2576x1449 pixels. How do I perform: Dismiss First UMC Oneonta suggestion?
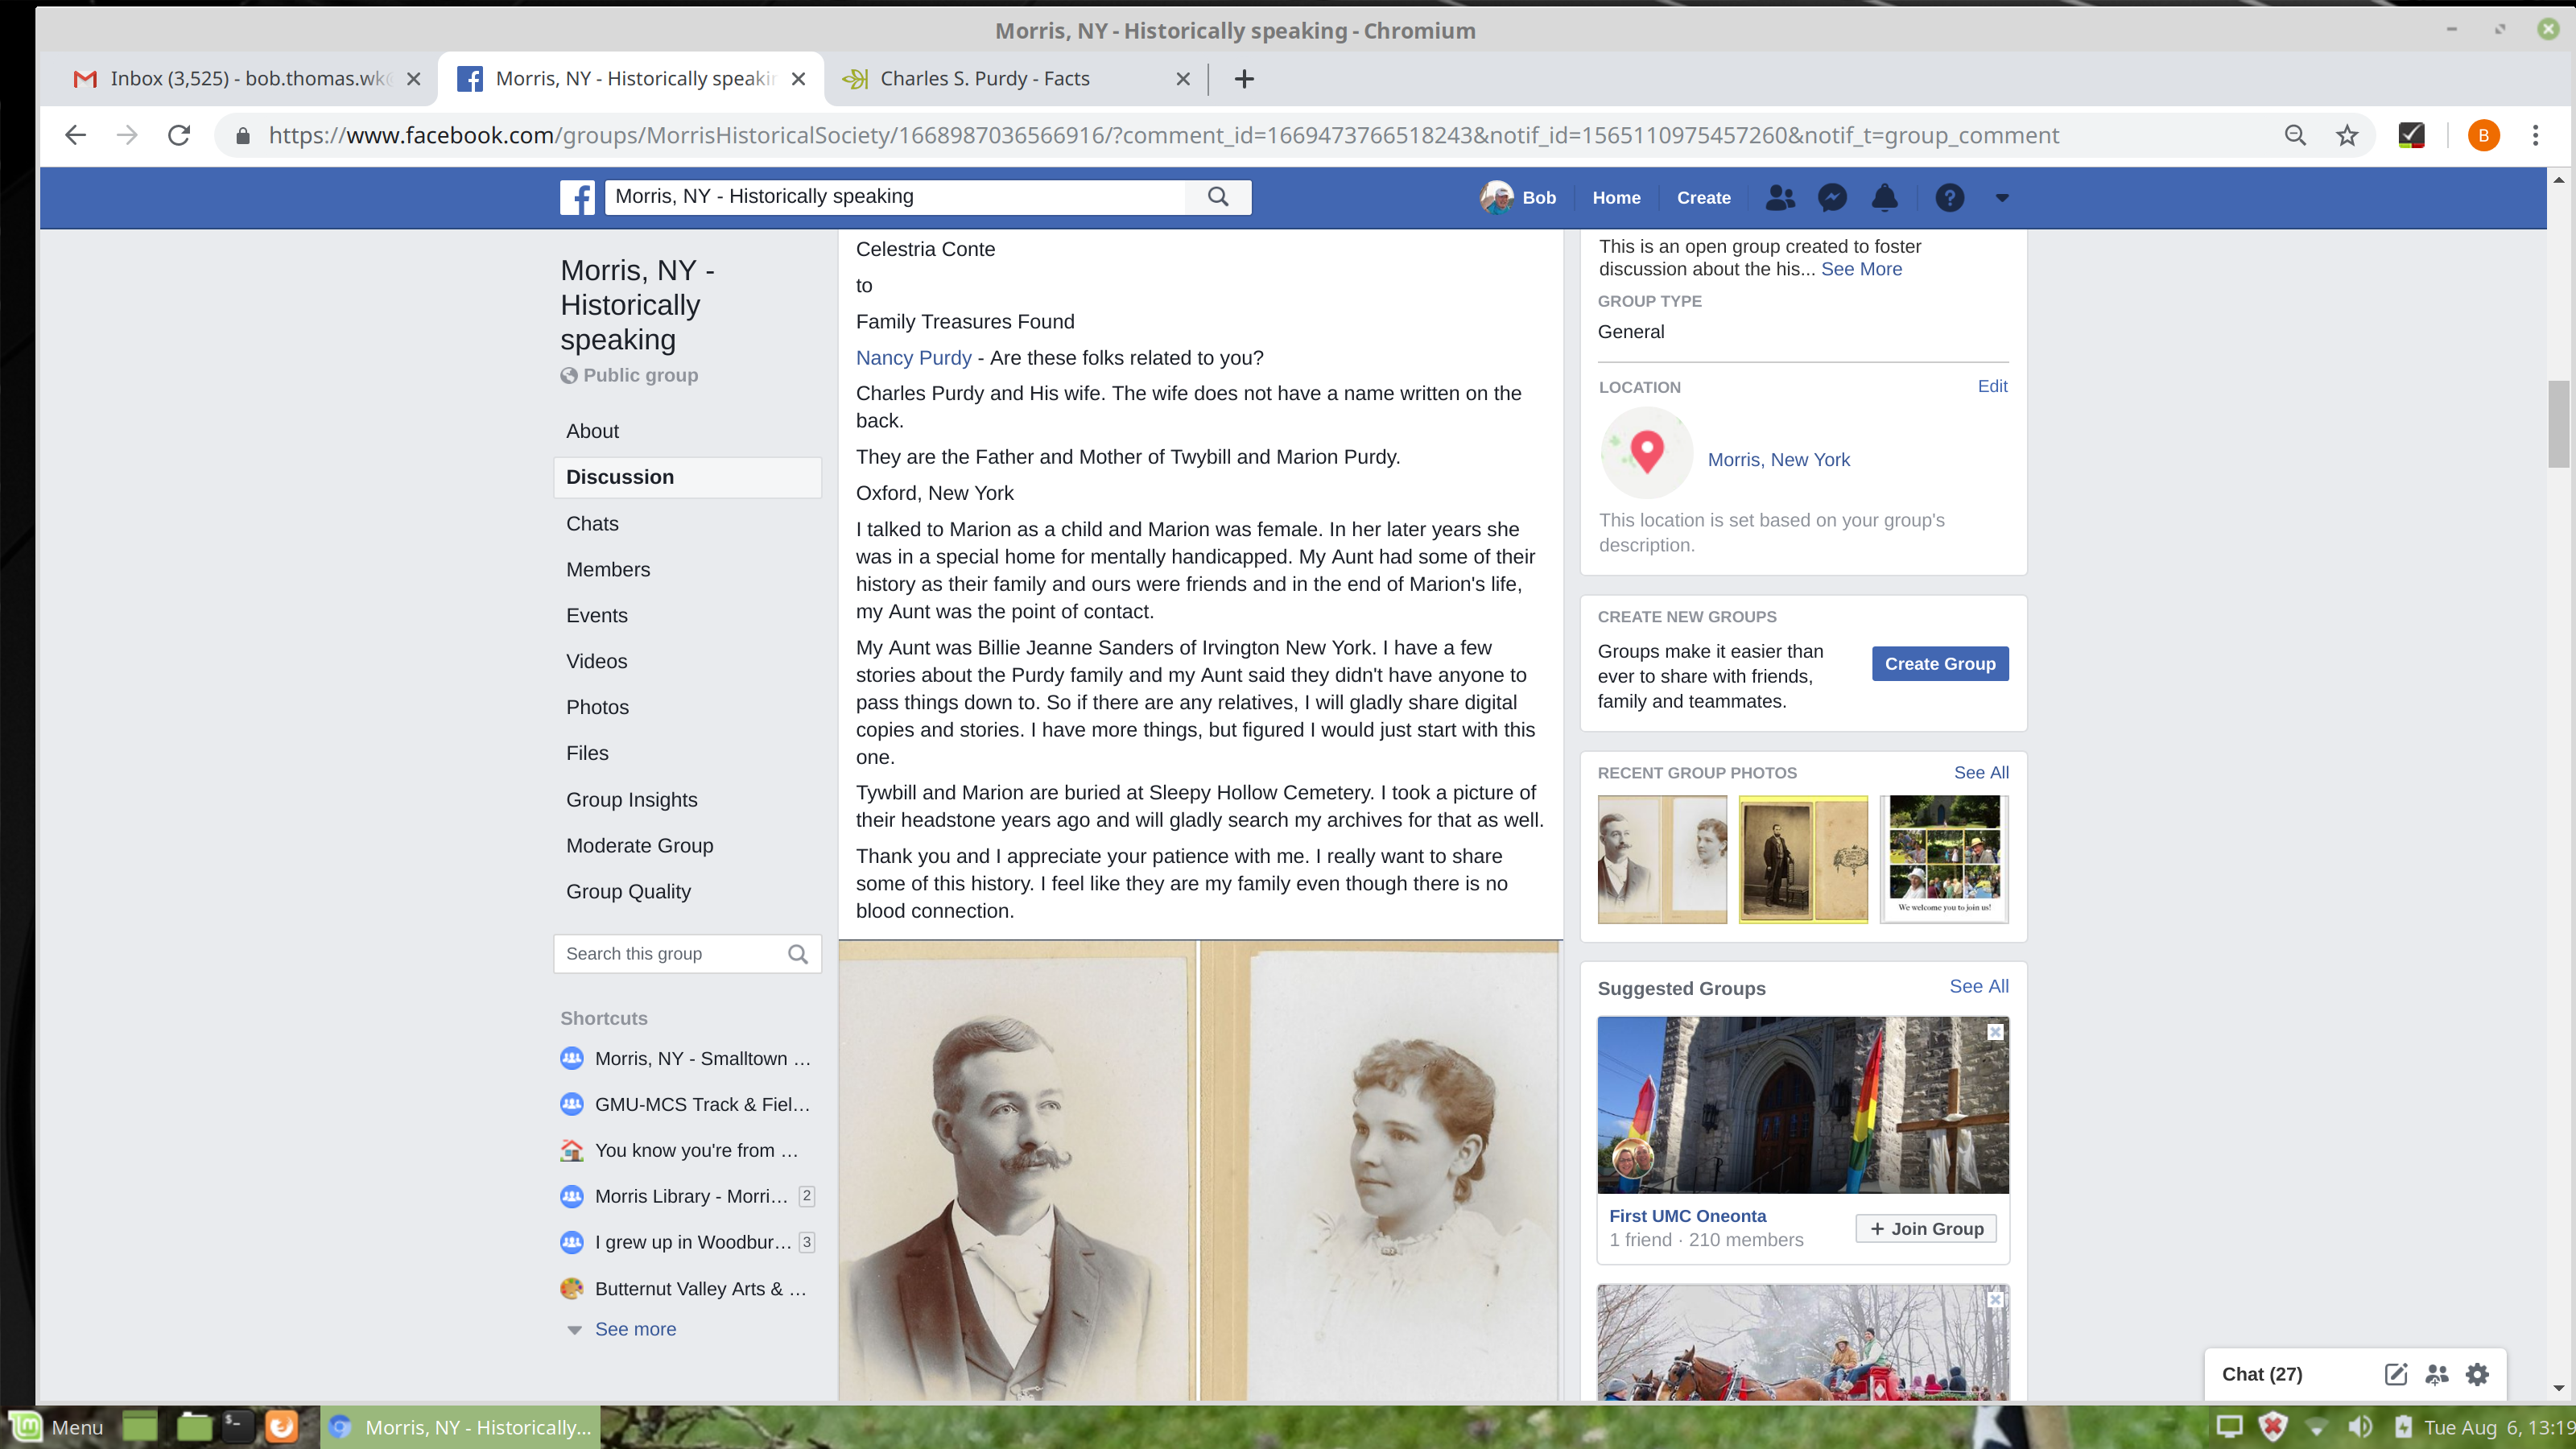coord(1995,1032)
